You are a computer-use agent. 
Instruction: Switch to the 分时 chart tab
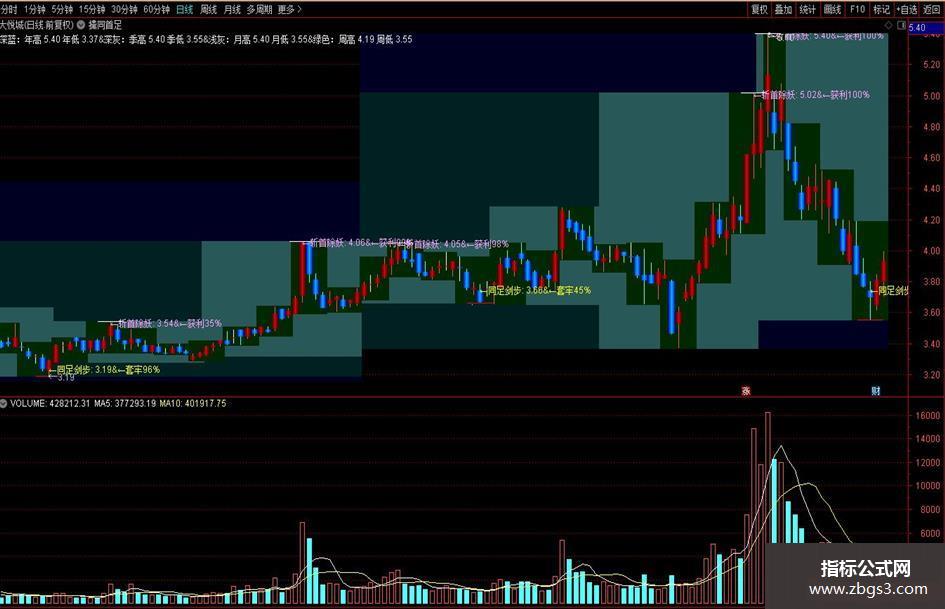8,9
